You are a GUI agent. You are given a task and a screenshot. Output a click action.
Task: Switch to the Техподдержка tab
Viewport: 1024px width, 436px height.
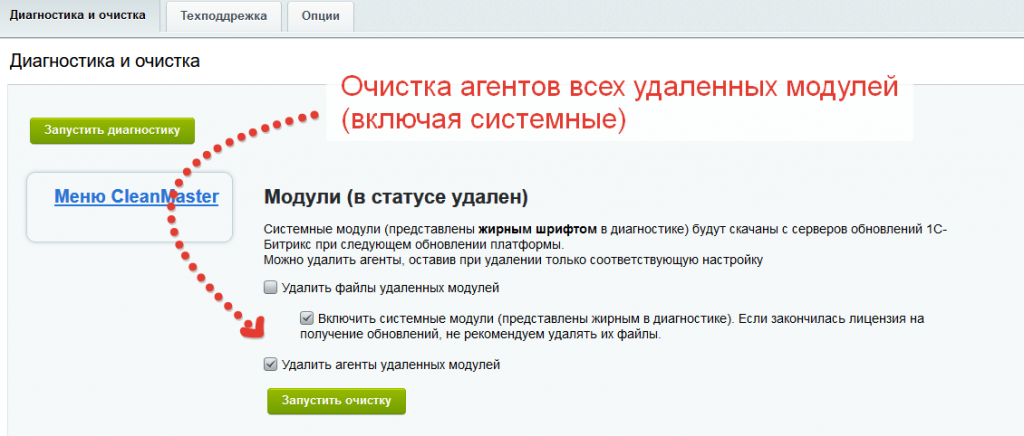(x=223, y=17)
